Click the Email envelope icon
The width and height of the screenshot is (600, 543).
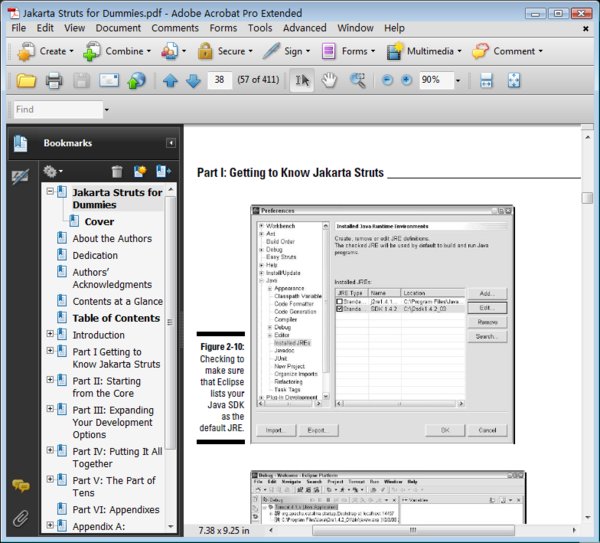click(109, 80)
